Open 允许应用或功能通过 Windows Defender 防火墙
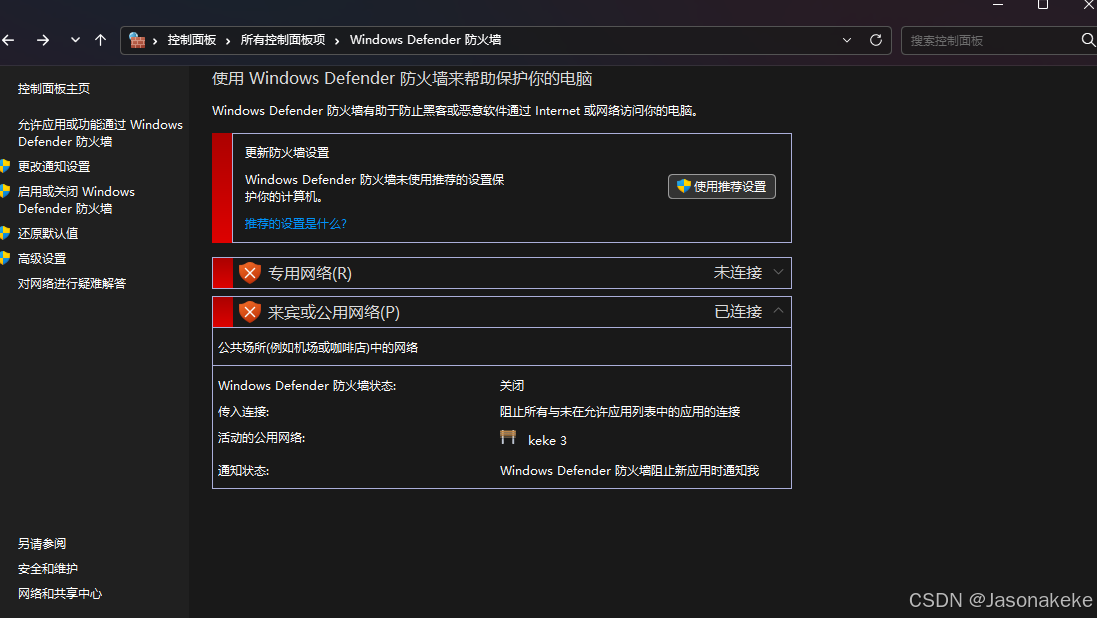Viewport: 1097px width, 618px height. pyautogui.click(x=100, y=133)
